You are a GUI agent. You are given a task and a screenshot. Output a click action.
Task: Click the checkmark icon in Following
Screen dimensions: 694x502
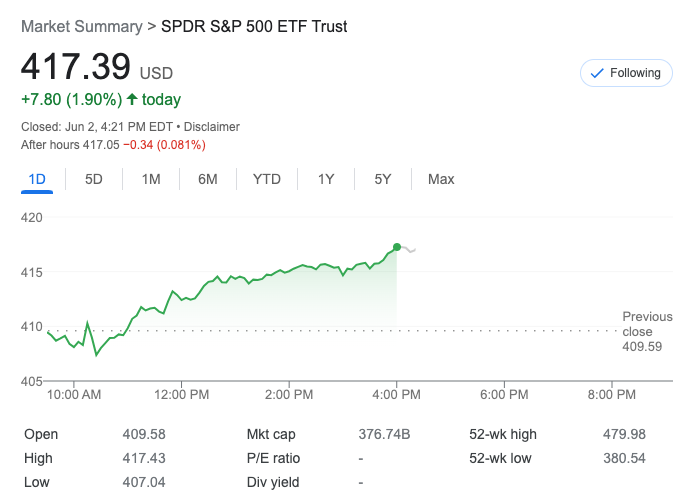[x=597, y=73]
